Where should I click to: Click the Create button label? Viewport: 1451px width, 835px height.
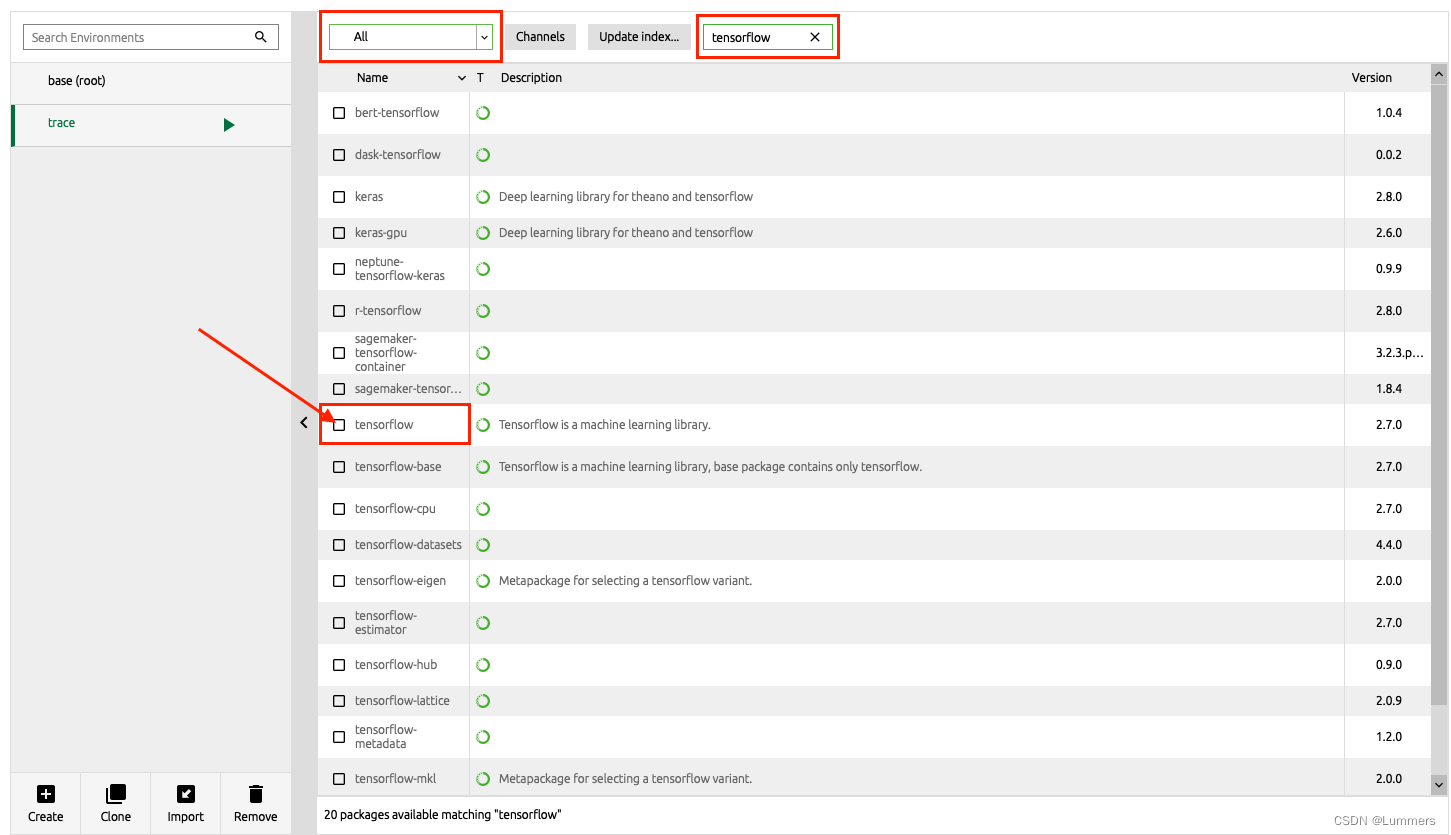click(x=45, y=817)
